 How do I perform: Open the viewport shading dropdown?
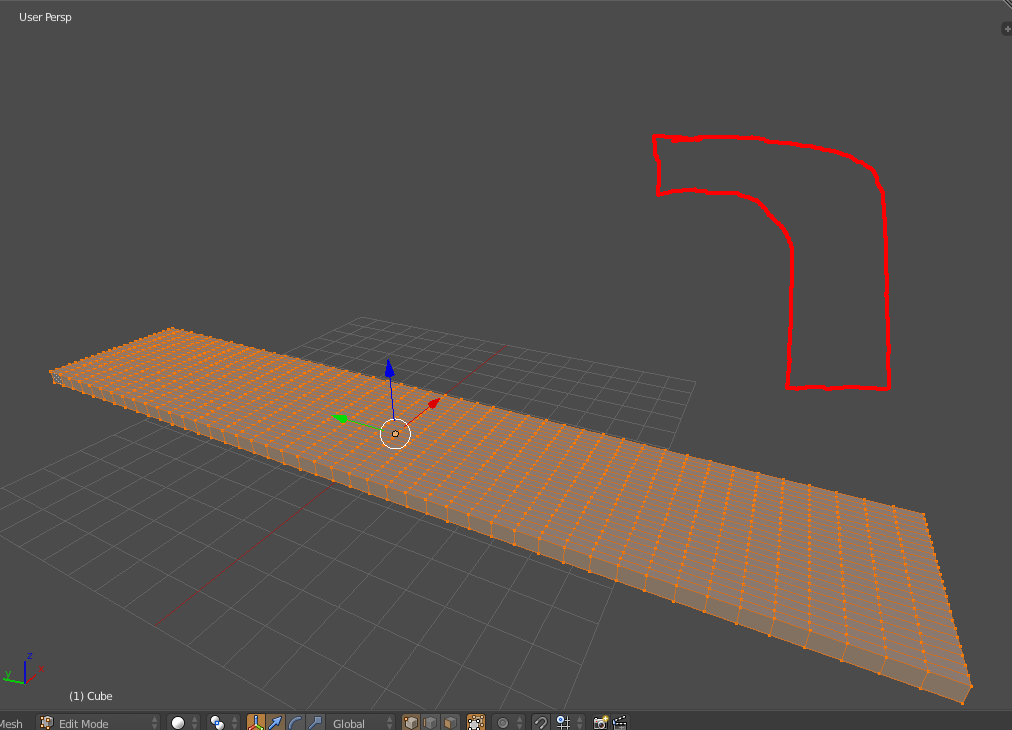(177, 722)
